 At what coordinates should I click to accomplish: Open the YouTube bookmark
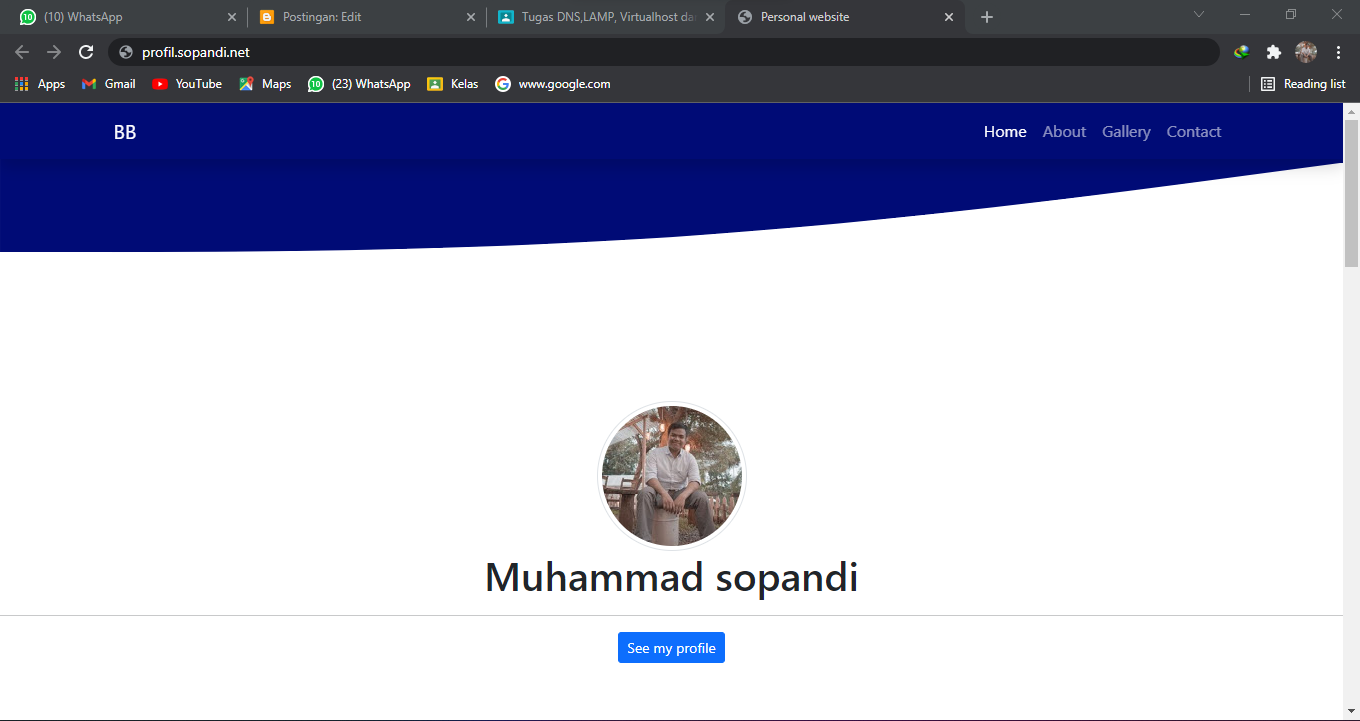pyautogui.click(x=187, y=84)
